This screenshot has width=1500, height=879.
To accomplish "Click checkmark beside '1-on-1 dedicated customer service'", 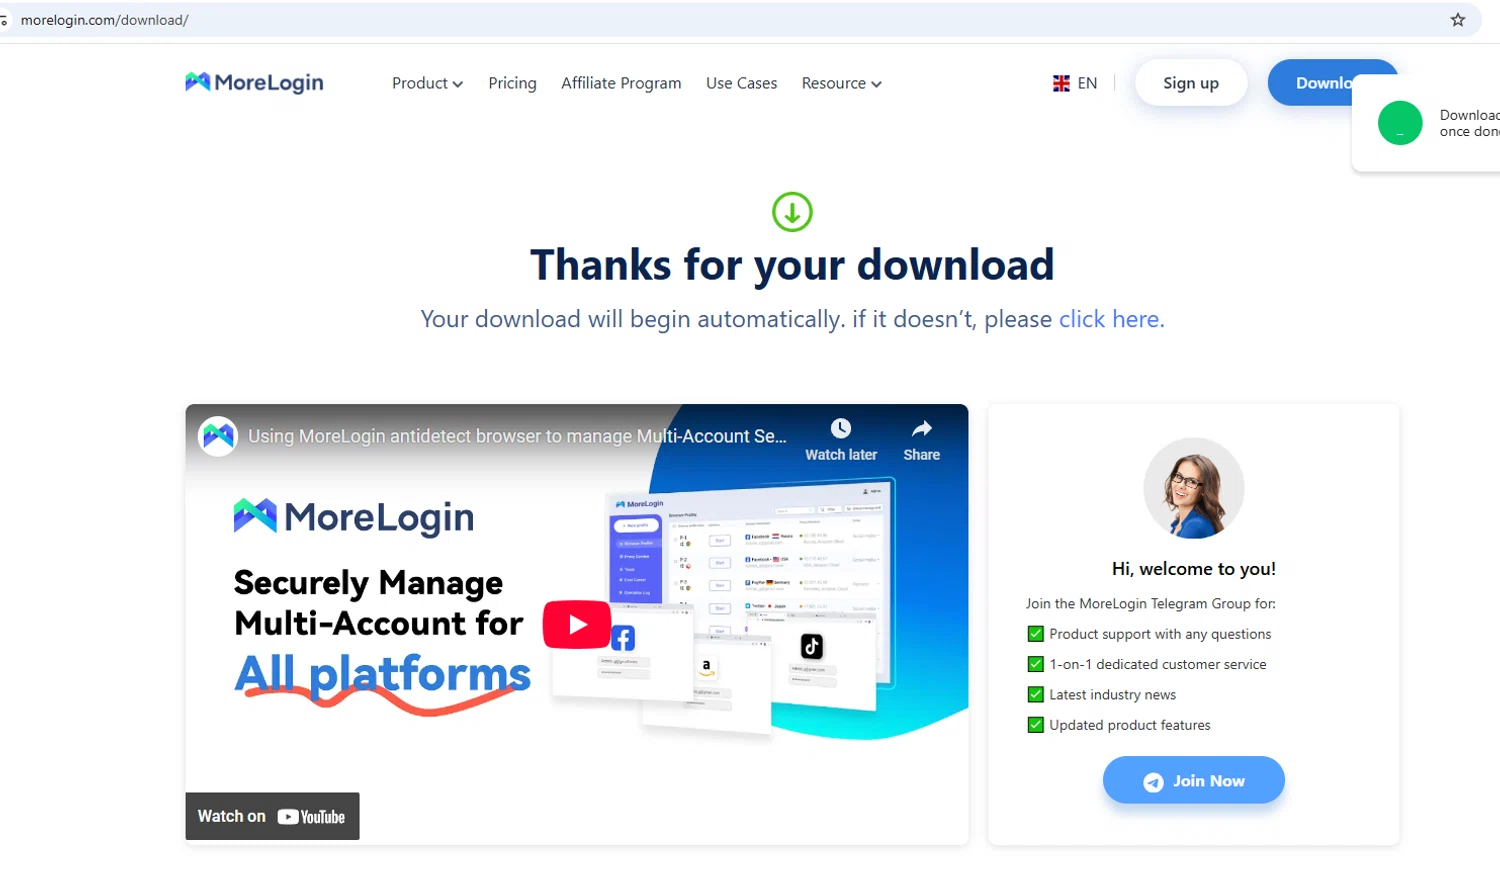I will [x=1036, y=664].
